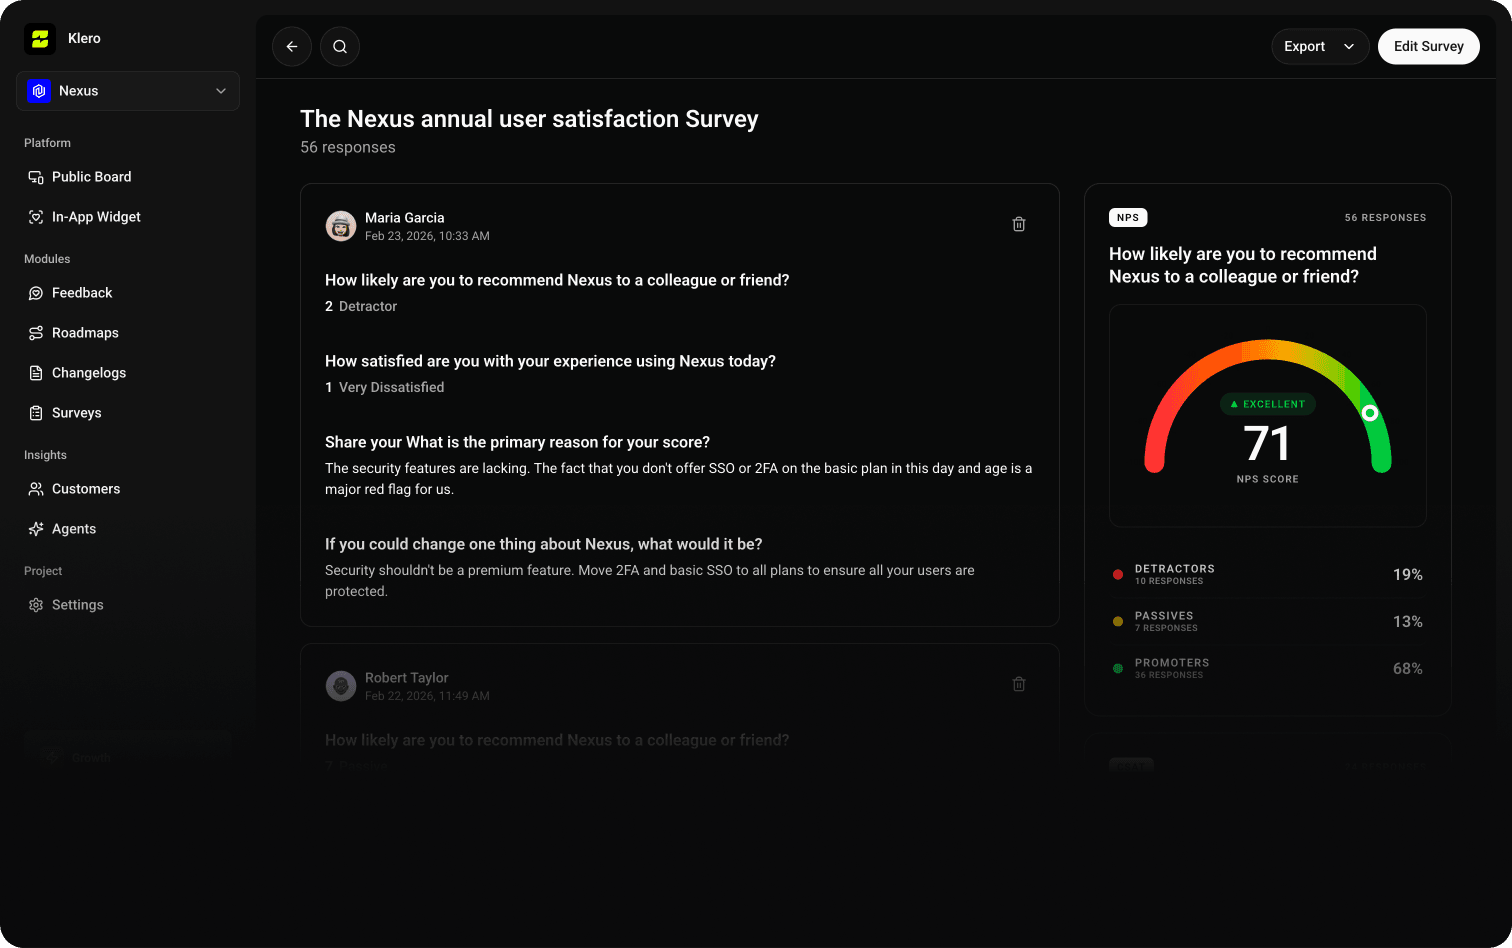
Task: Click the Edit Survey button
Action: pyautogui.click(x=1429, y=47)
